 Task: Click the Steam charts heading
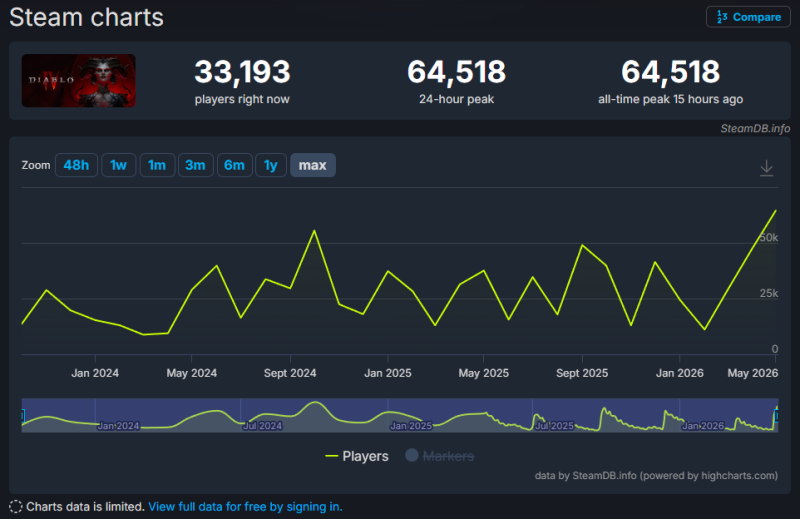[86, 17]
